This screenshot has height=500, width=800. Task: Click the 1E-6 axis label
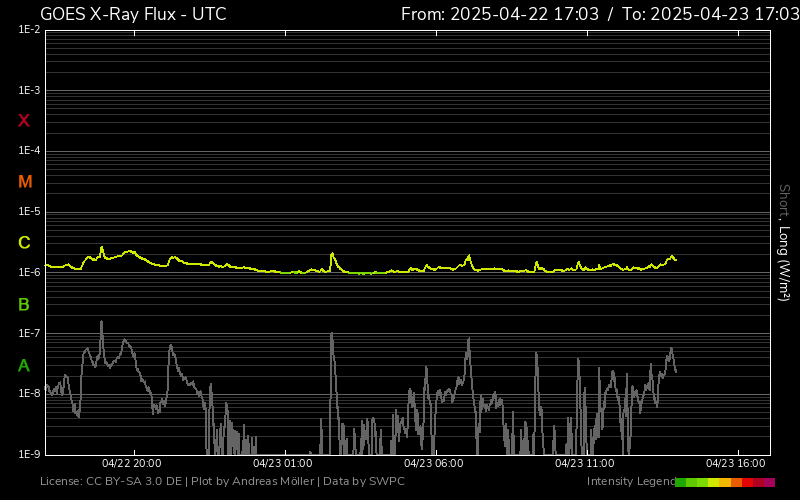point(29,272)
